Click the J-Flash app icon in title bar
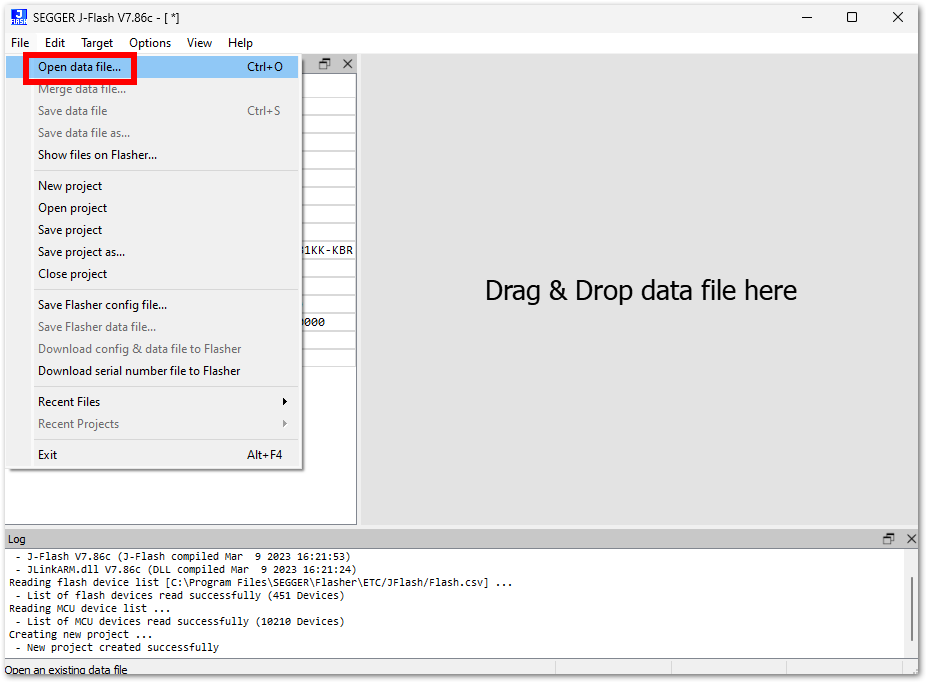This screenshot has width=927, height=683. pos(19,17)
